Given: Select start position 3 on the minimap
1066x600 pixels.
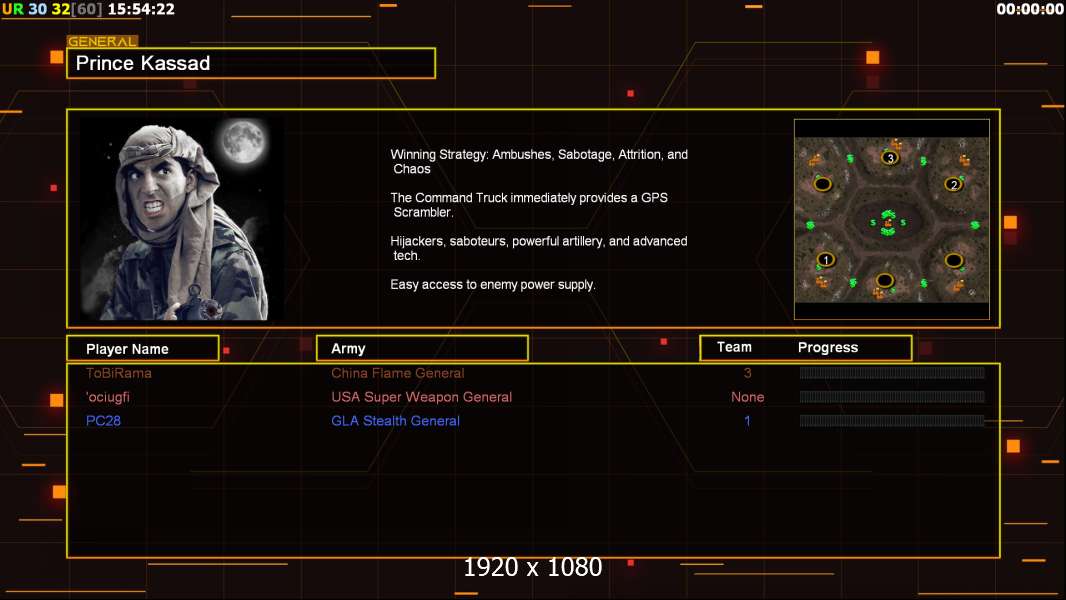Looking at the screenshot, I should 890,158.
